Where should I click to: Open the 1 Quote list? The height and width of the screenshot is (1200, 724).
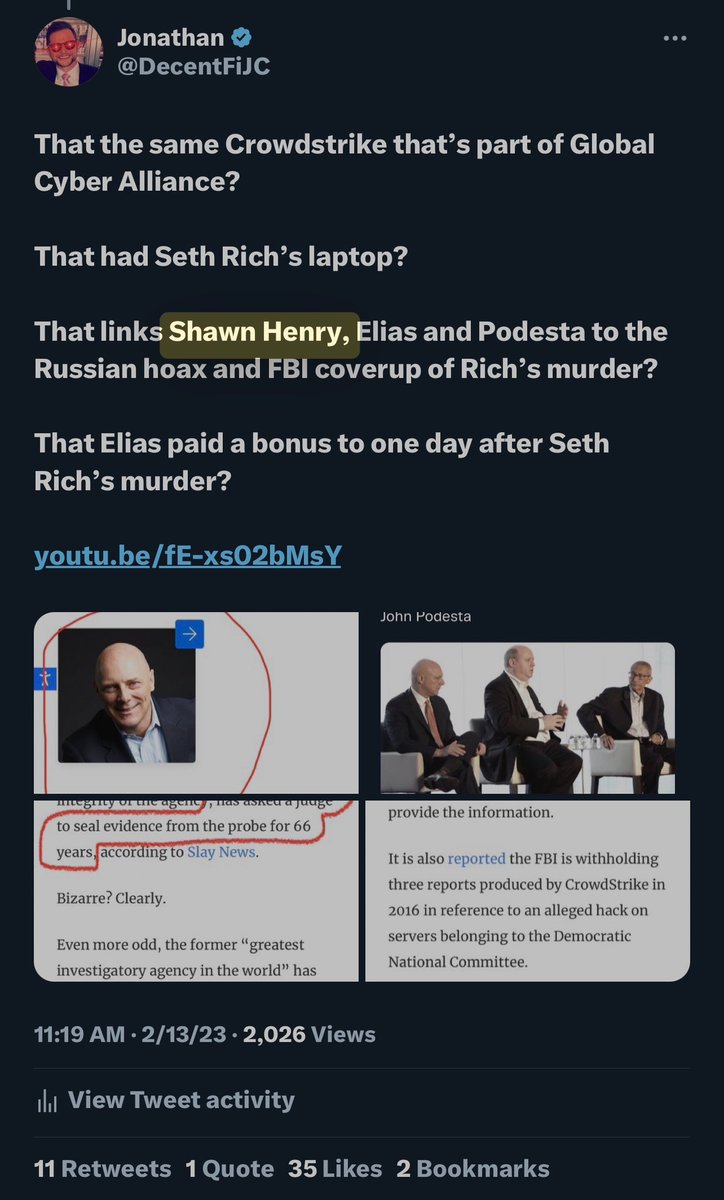229,1168
